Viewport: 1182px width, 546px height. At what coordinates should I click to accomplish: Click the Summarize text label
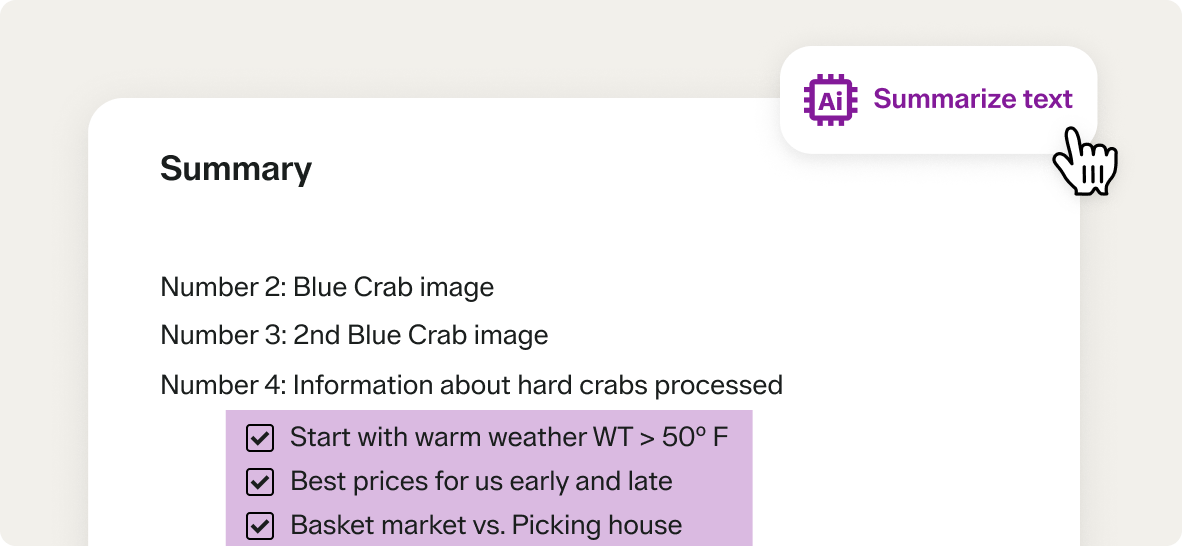click(x=972, y=99)
